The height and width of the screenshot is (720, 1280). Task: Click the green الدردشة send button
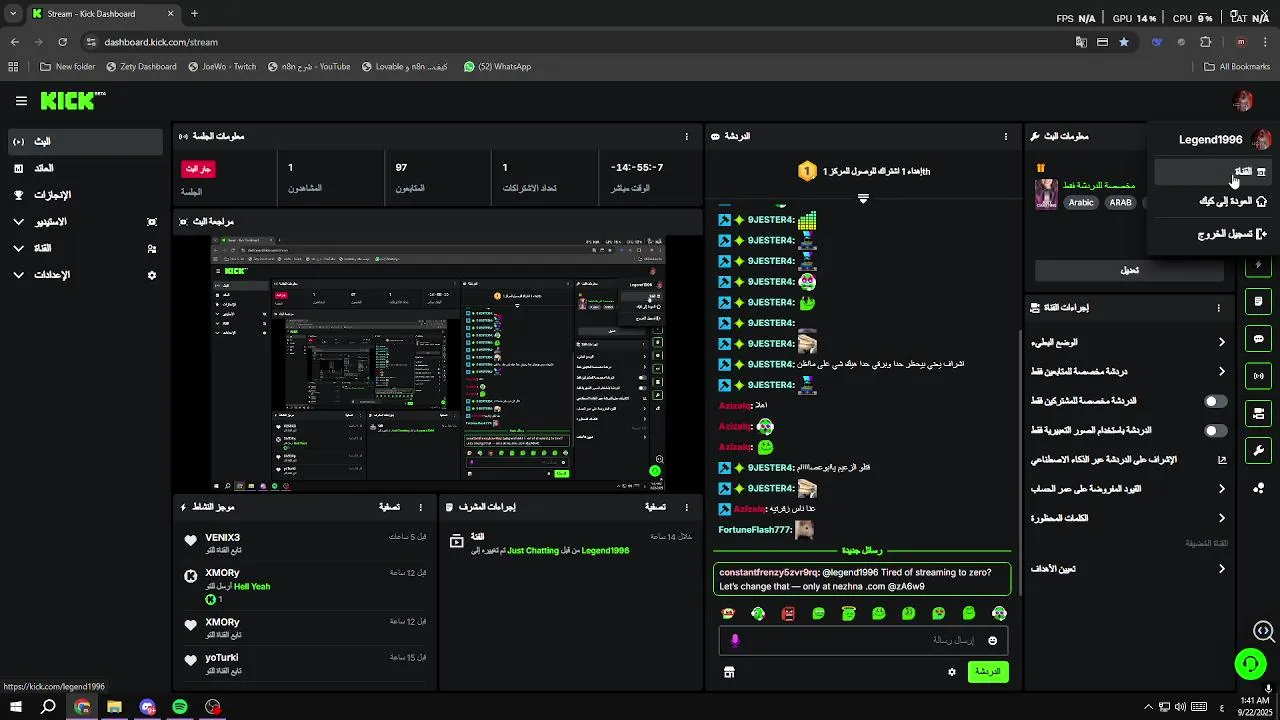coord(988,672)
